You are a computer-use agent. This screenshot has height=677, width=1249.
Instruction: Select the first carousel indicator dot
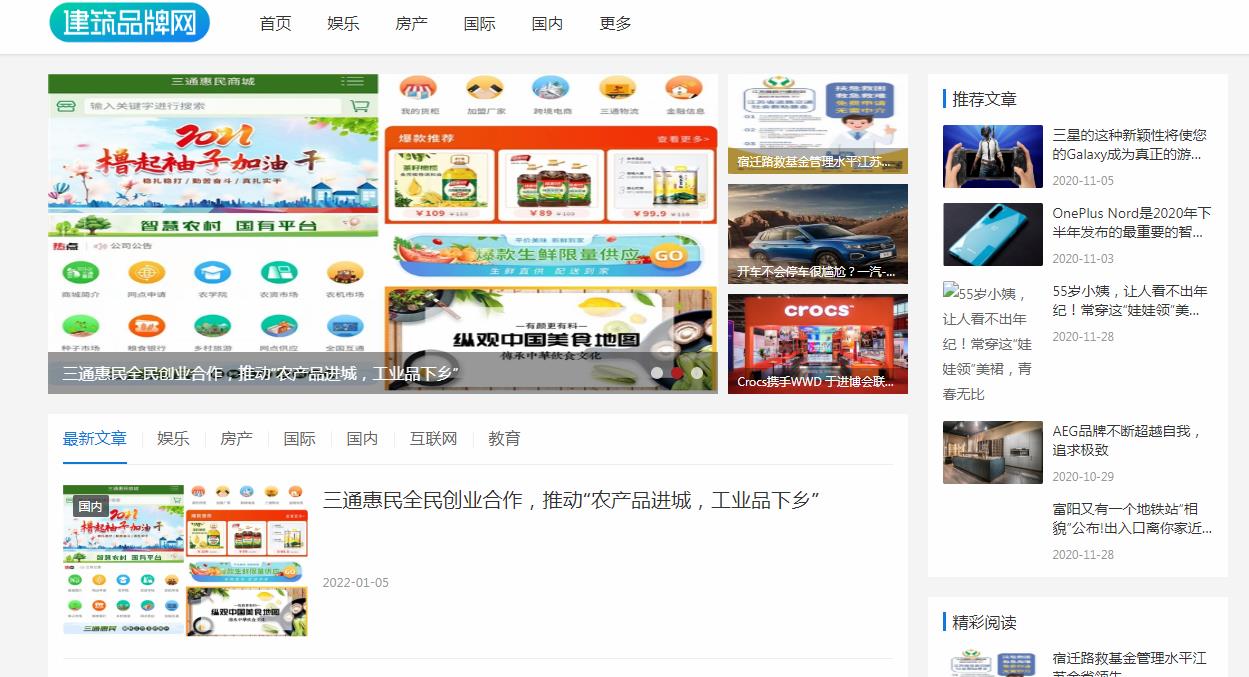point(657,372)
